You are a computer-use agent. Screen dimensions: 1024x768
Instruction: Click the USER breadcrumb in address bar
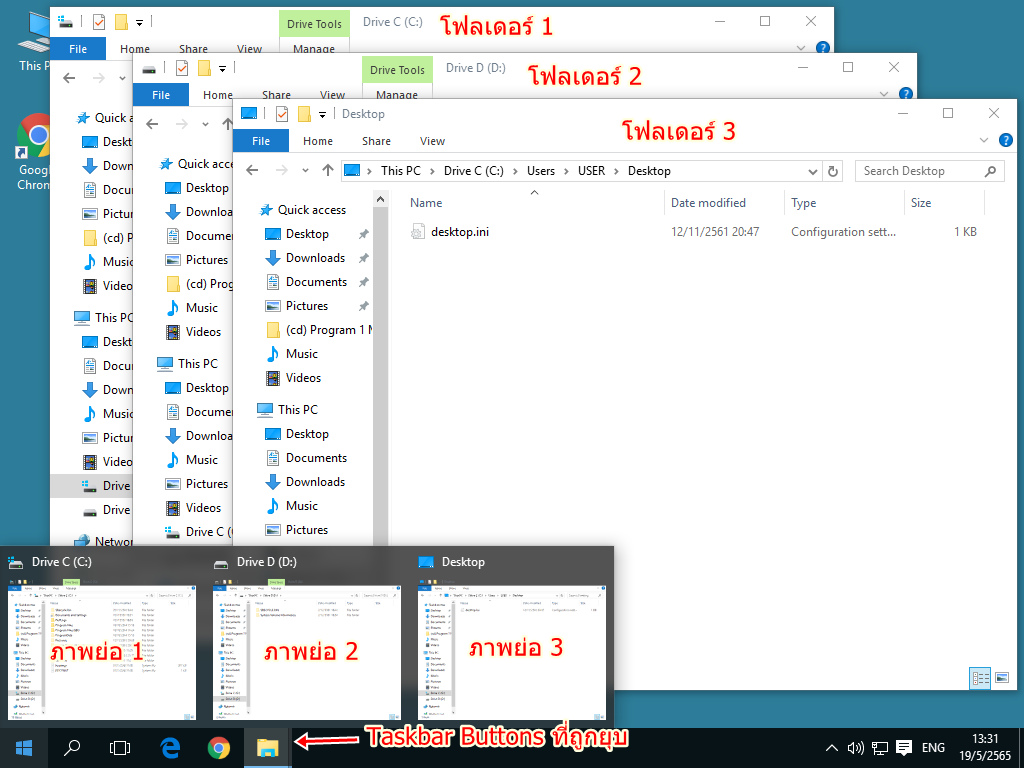(591, 171)
